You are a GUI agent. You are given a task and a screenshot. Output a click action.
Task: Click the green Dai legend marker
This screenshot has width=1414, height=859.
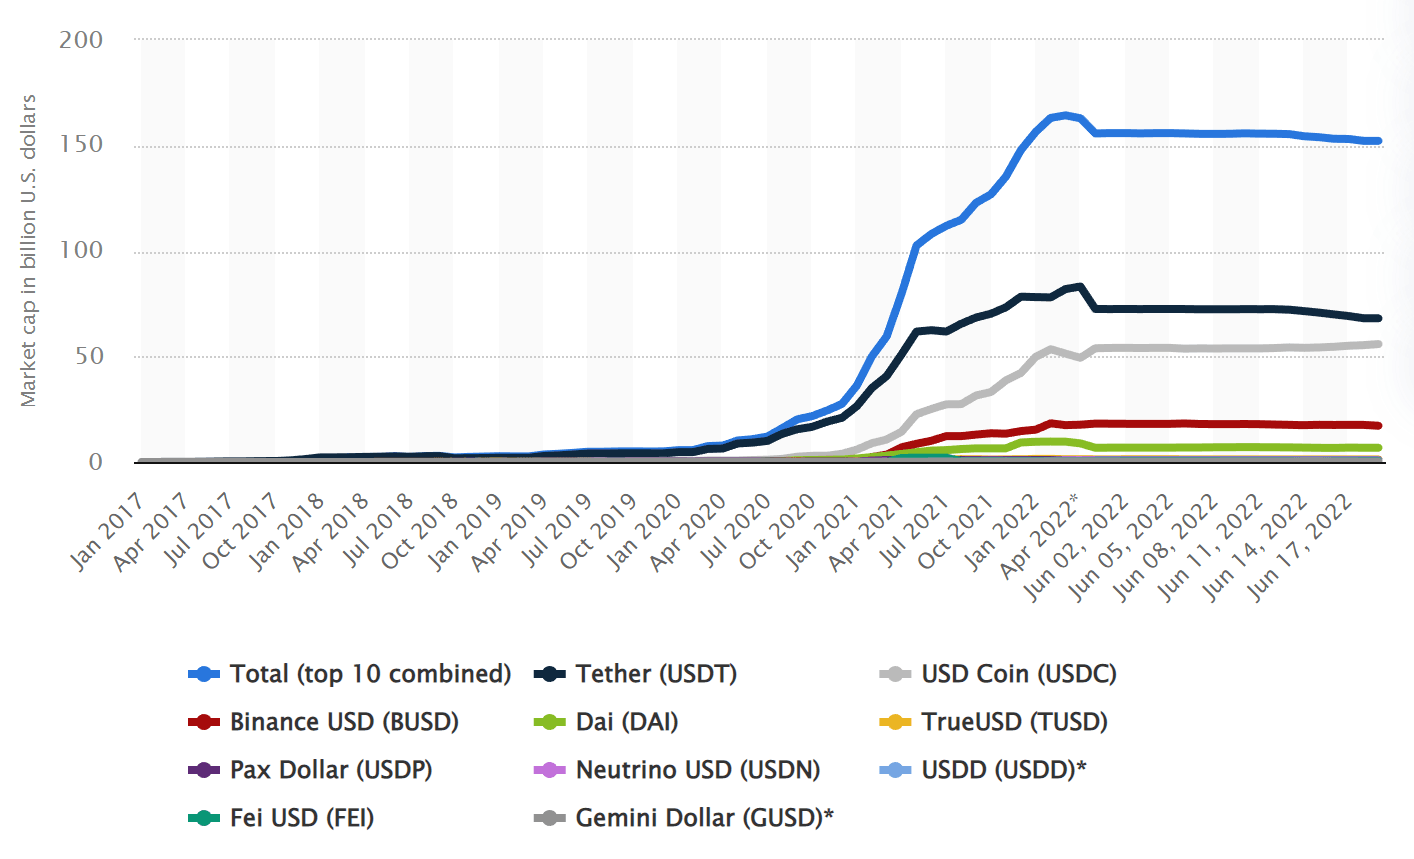coord(550,722)
